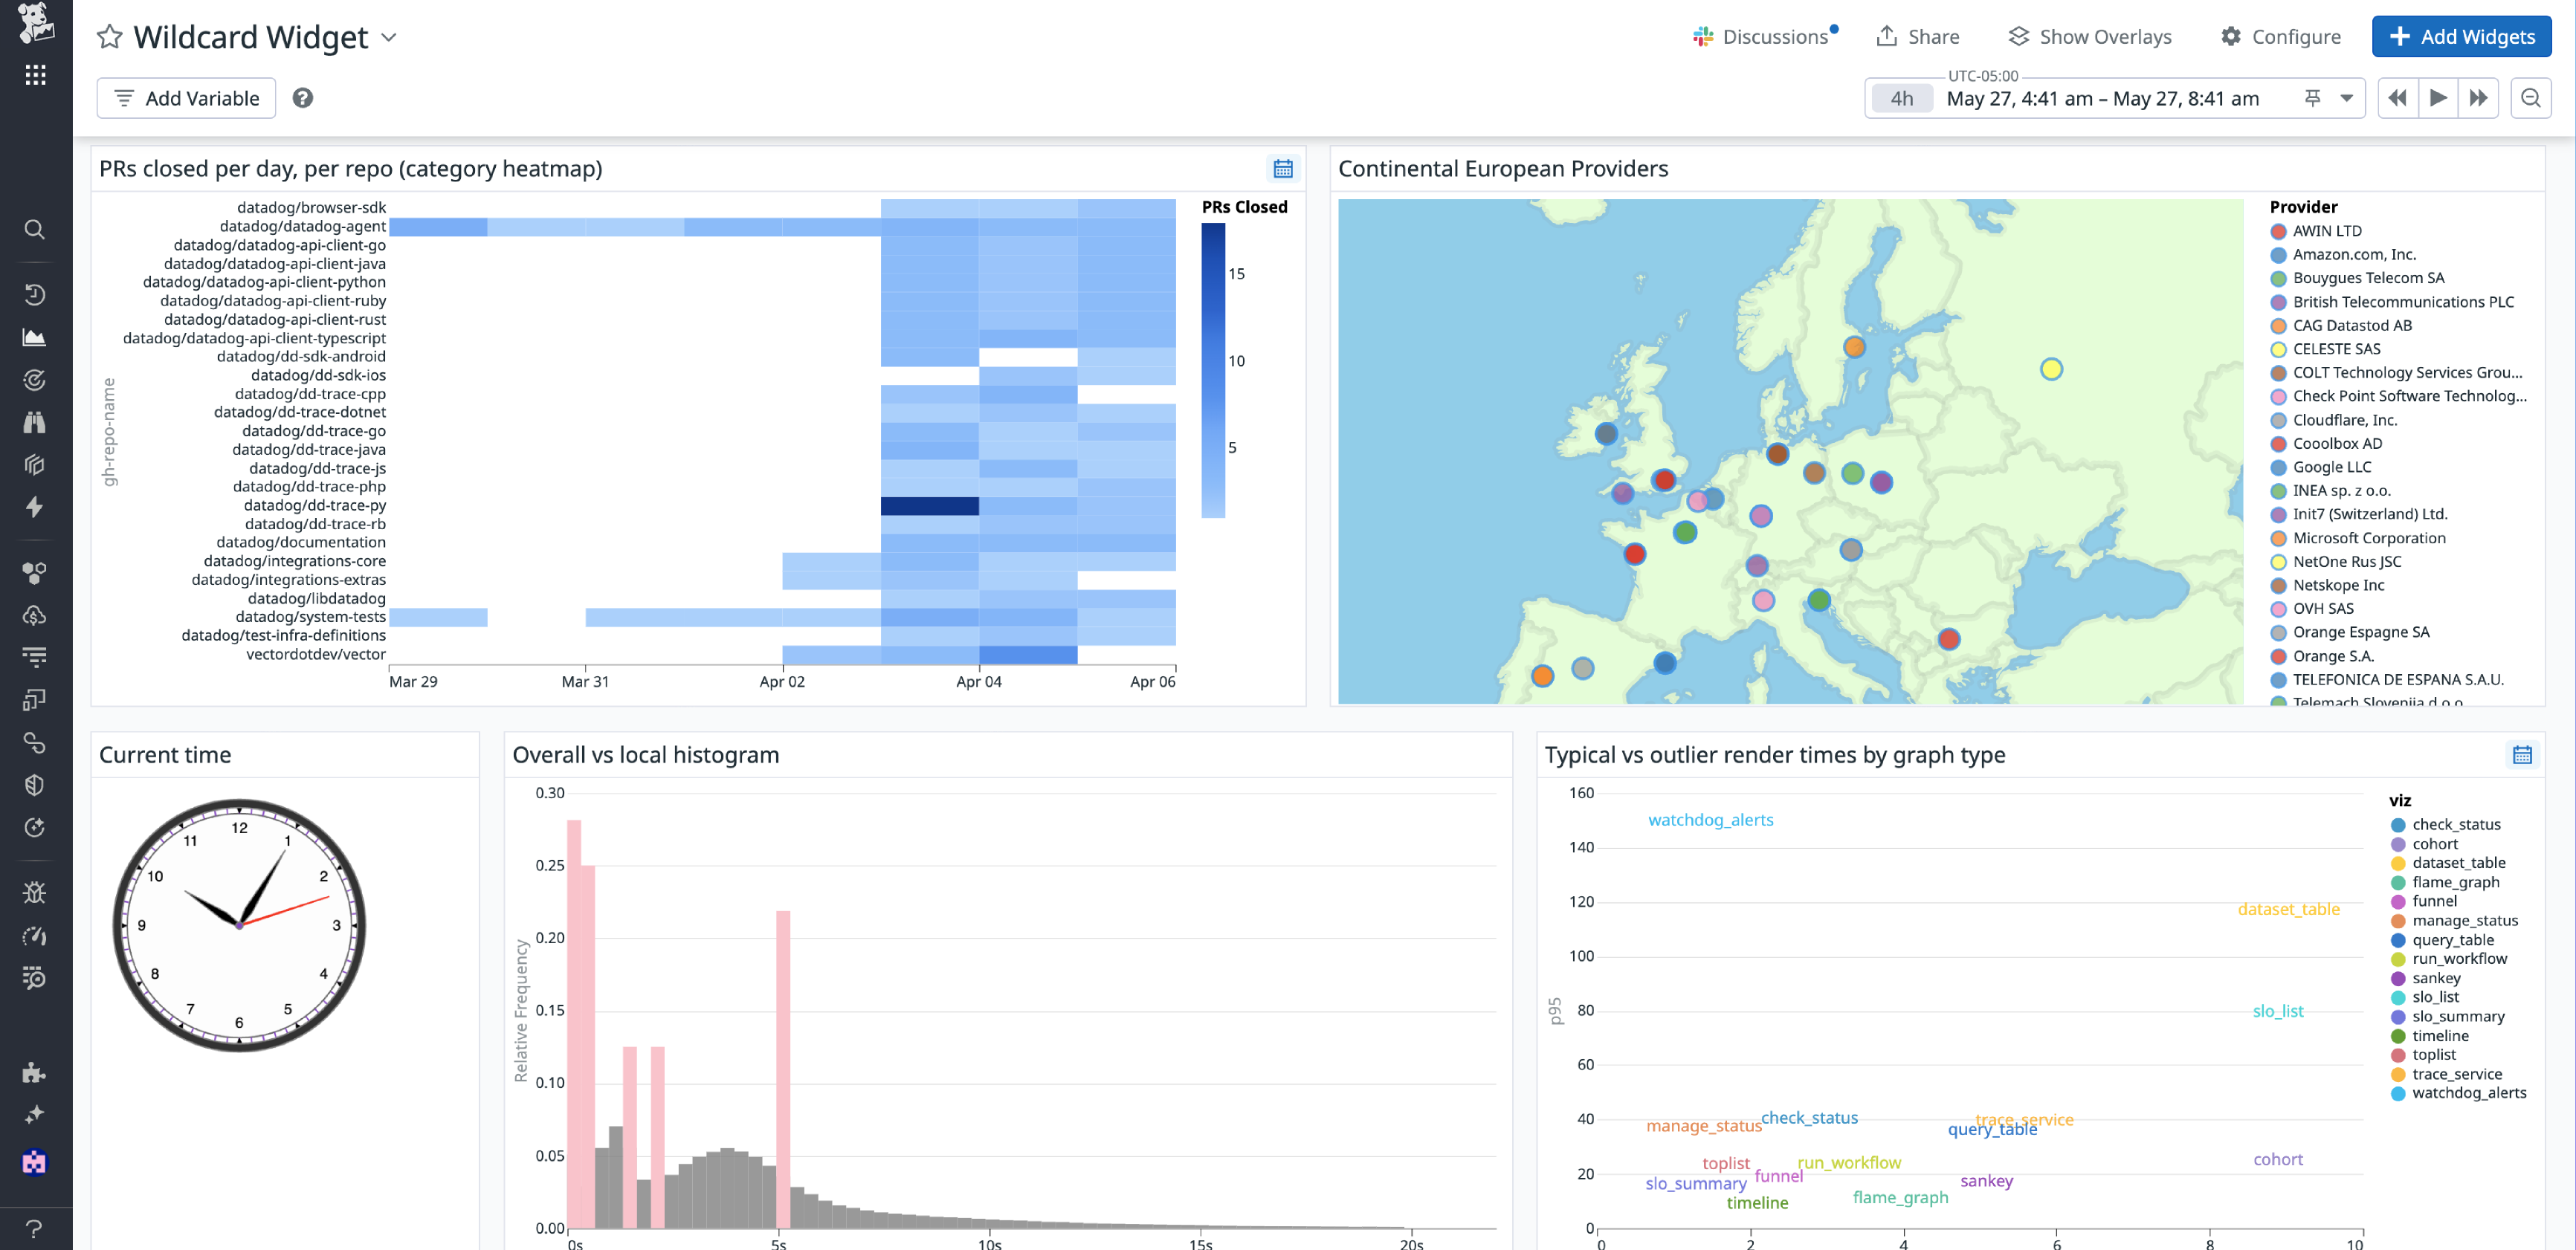Expand the Wildcard Widget title dropdown
2576x1250 pixels.
390,37
